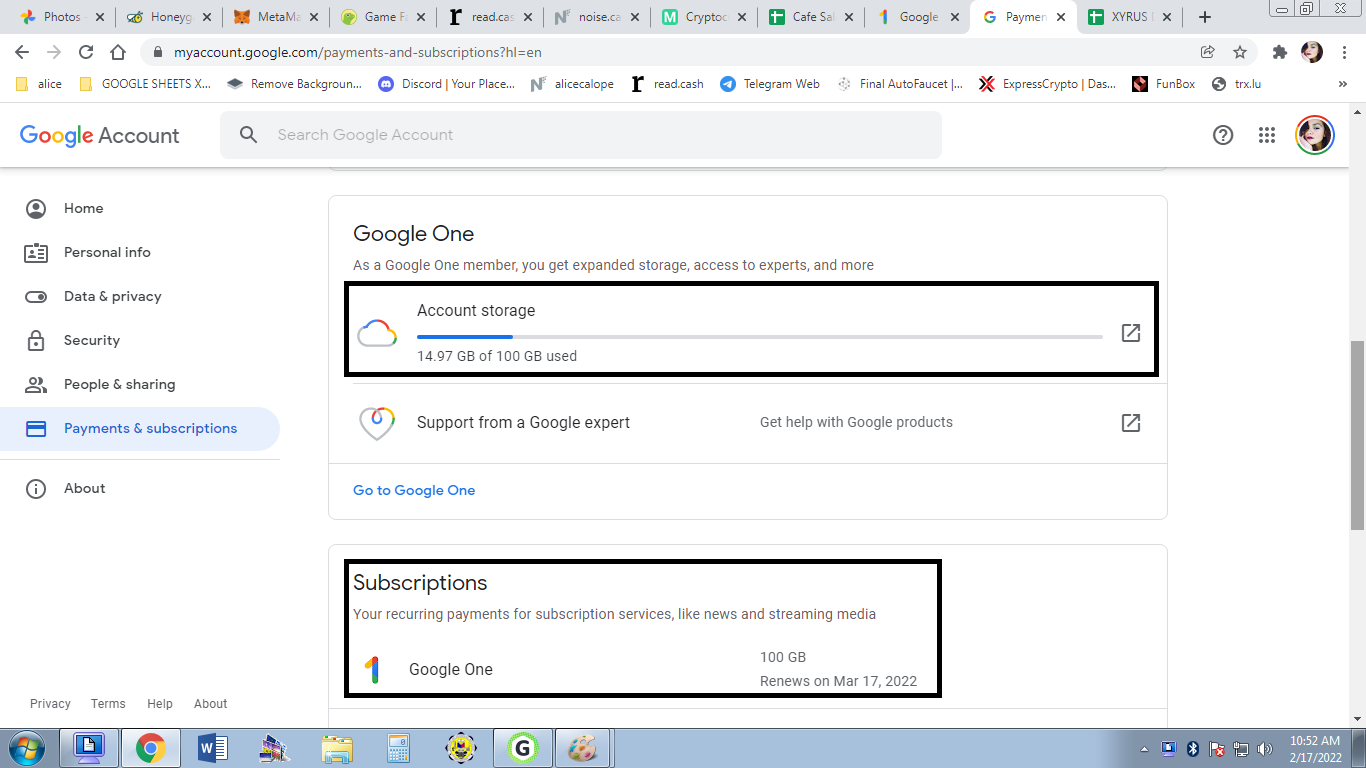The image size is (1366, 768).
Task: Open Microsoft Word from the taskbar
Action: click(x=213, y=748)
